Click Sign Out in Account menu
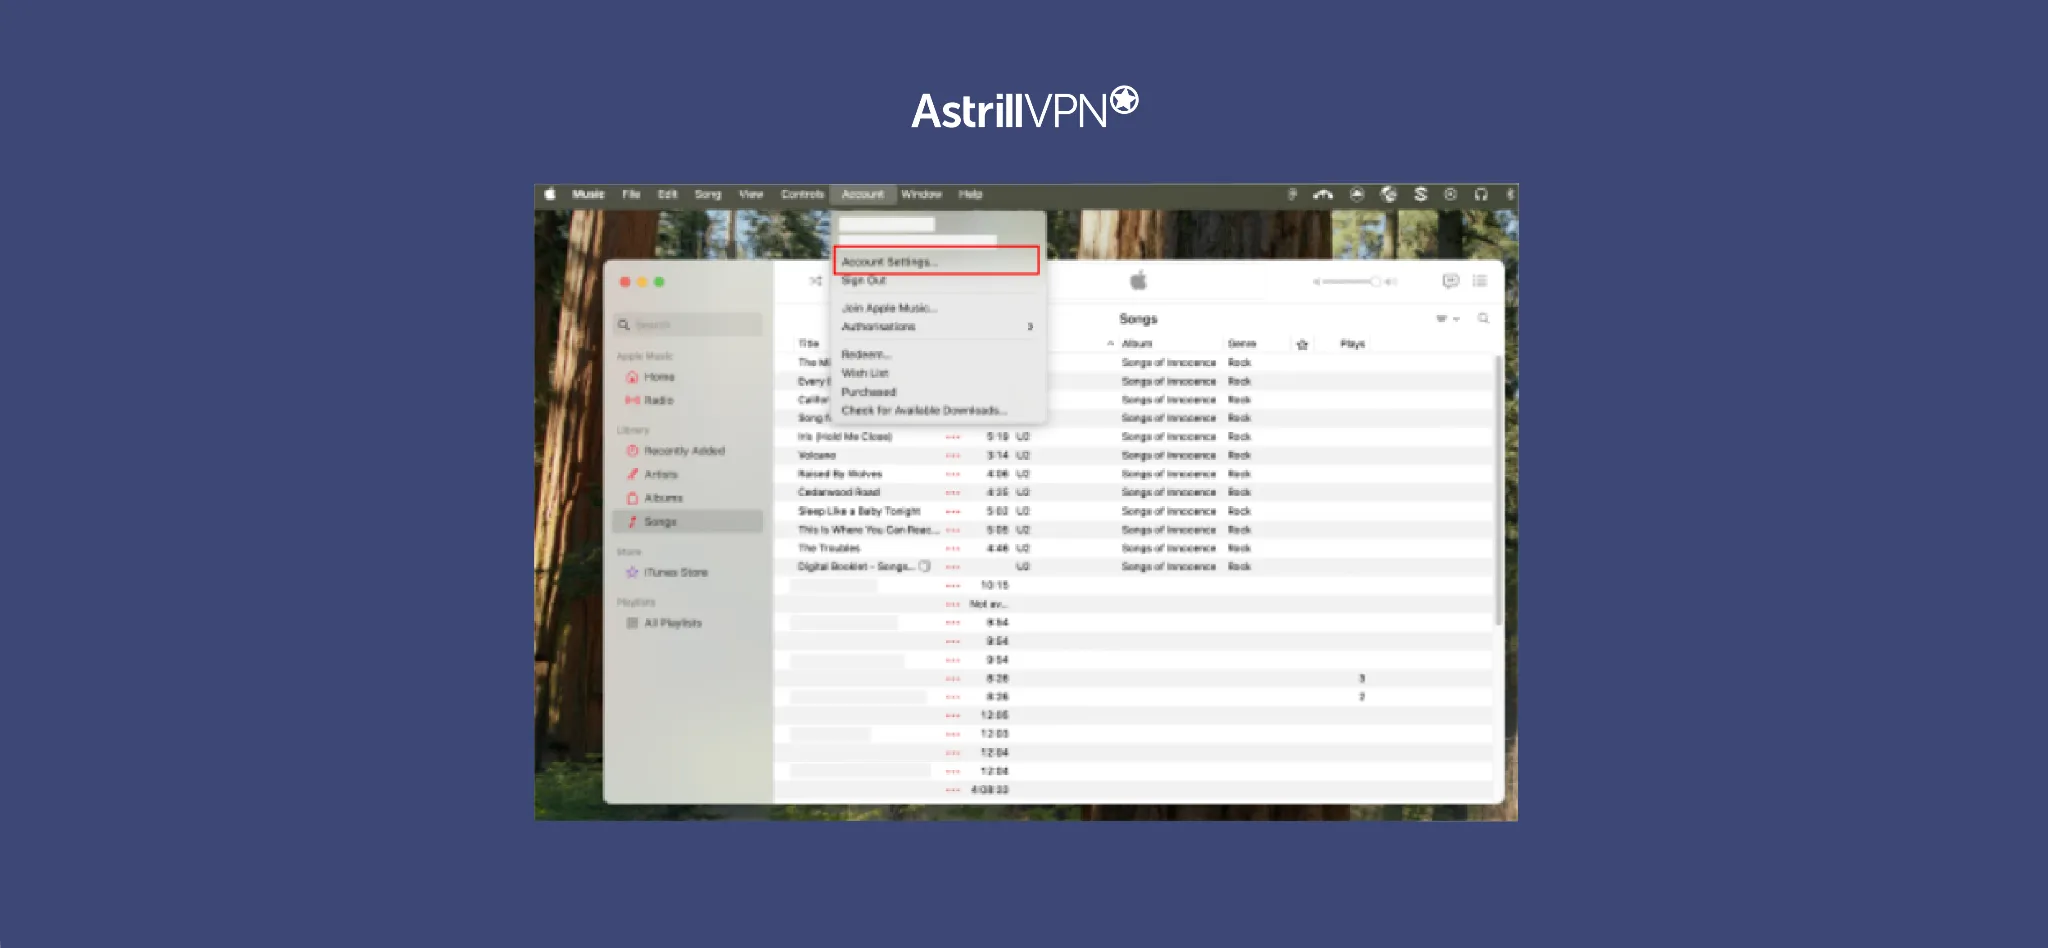Screen dimensions: 2048x948 (x=864, y=281)
